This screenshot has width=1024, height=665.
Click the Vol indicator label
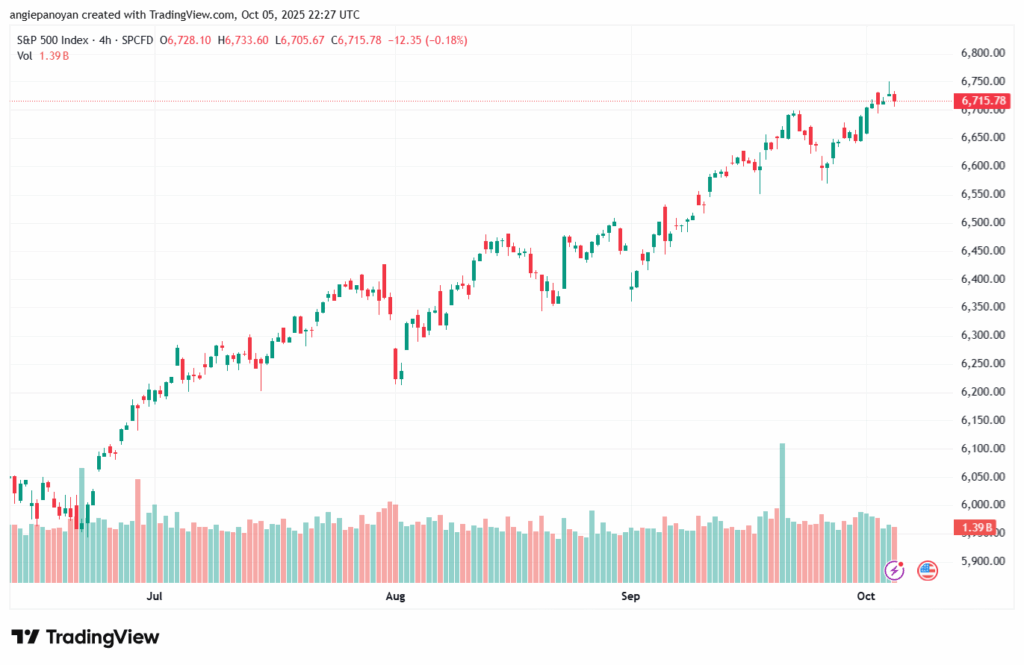coord(25,56)
